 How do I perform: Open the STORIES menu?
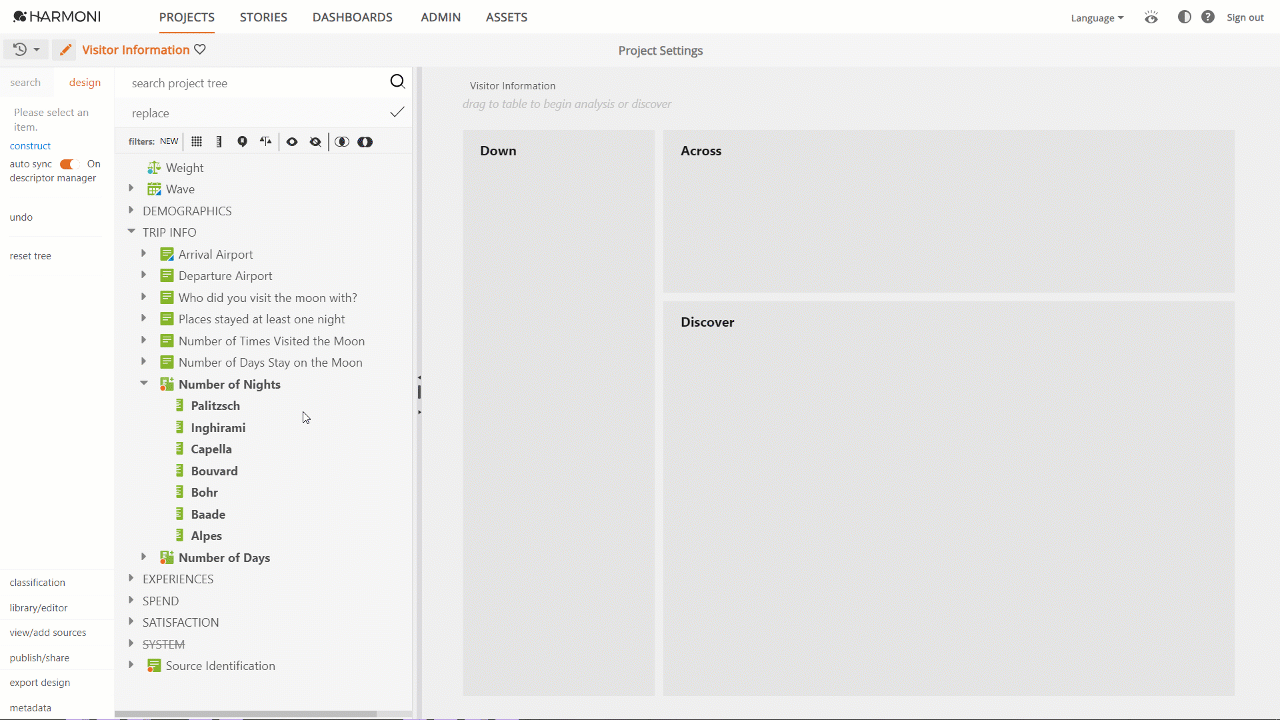pyautogui.click(x=264, y=17)
